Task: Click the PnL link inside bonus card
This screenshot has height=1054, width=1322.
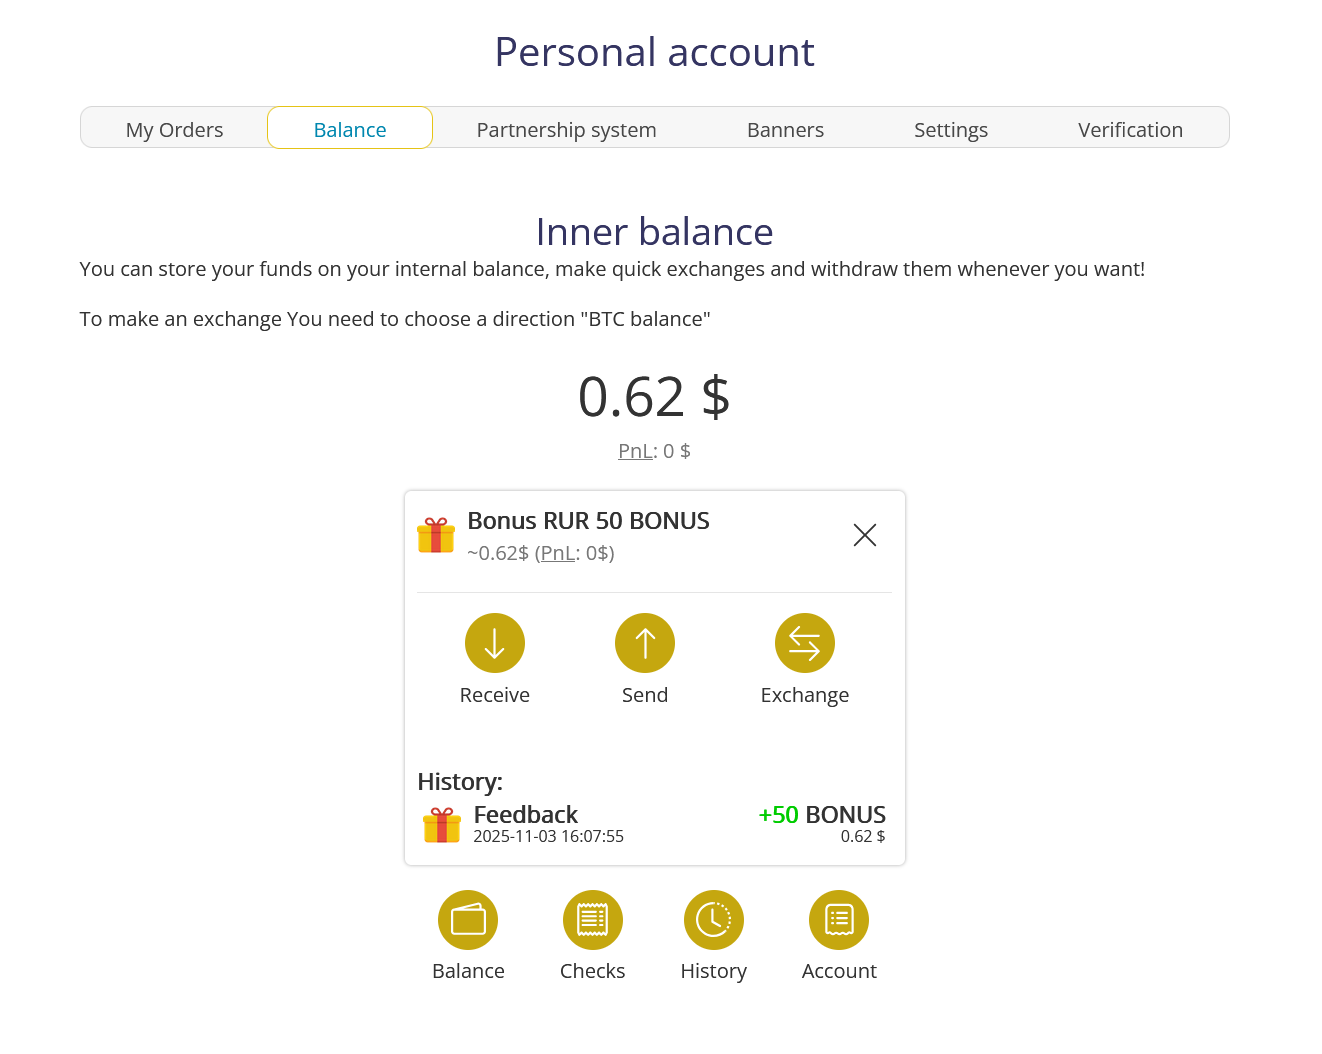Action: (x=557, y=553)
